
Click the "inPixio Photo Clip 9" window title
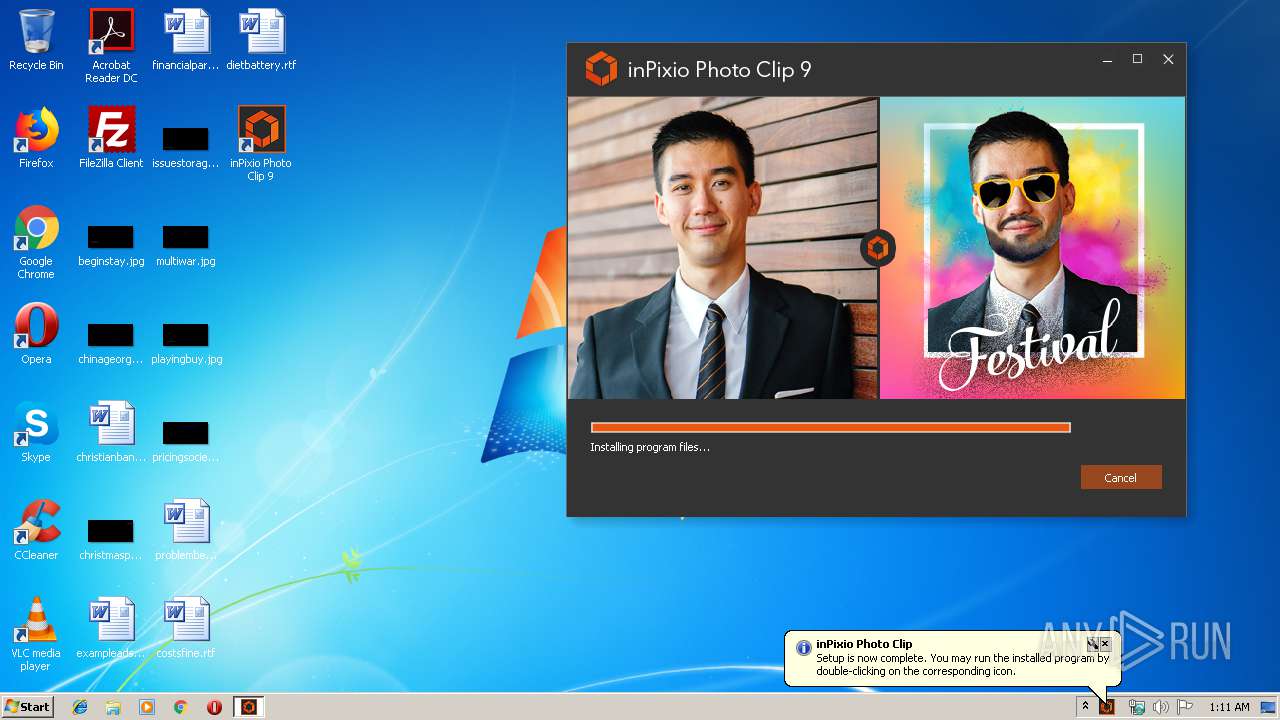coord(719,70)
